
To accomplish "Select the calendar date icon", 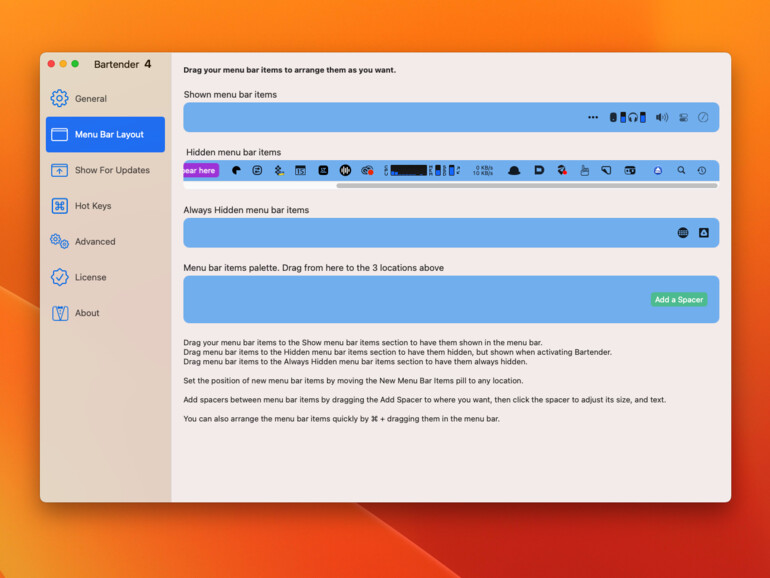I will 300,171.
